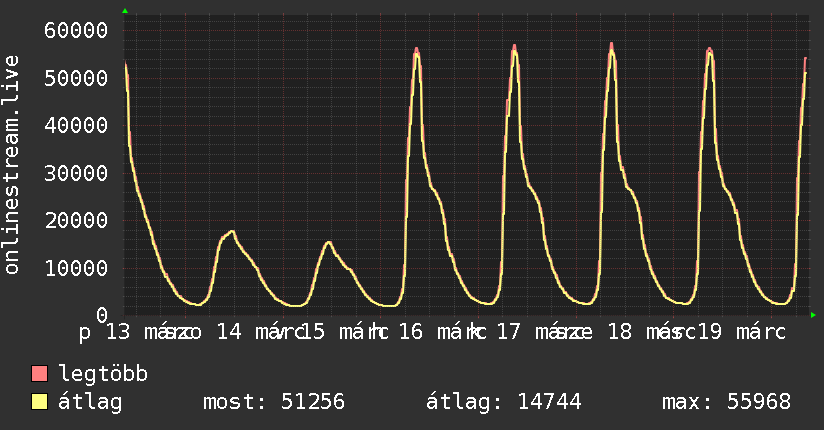Click the 0 y-axis label
This screenshot has height=430, width=824.
(x=102, y=315)
